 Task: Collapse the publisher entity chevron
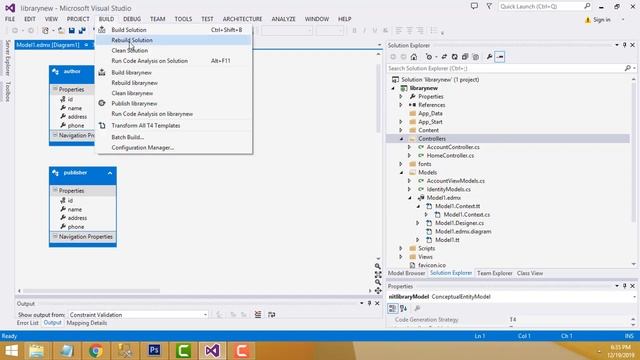click(x=110, y=173)
